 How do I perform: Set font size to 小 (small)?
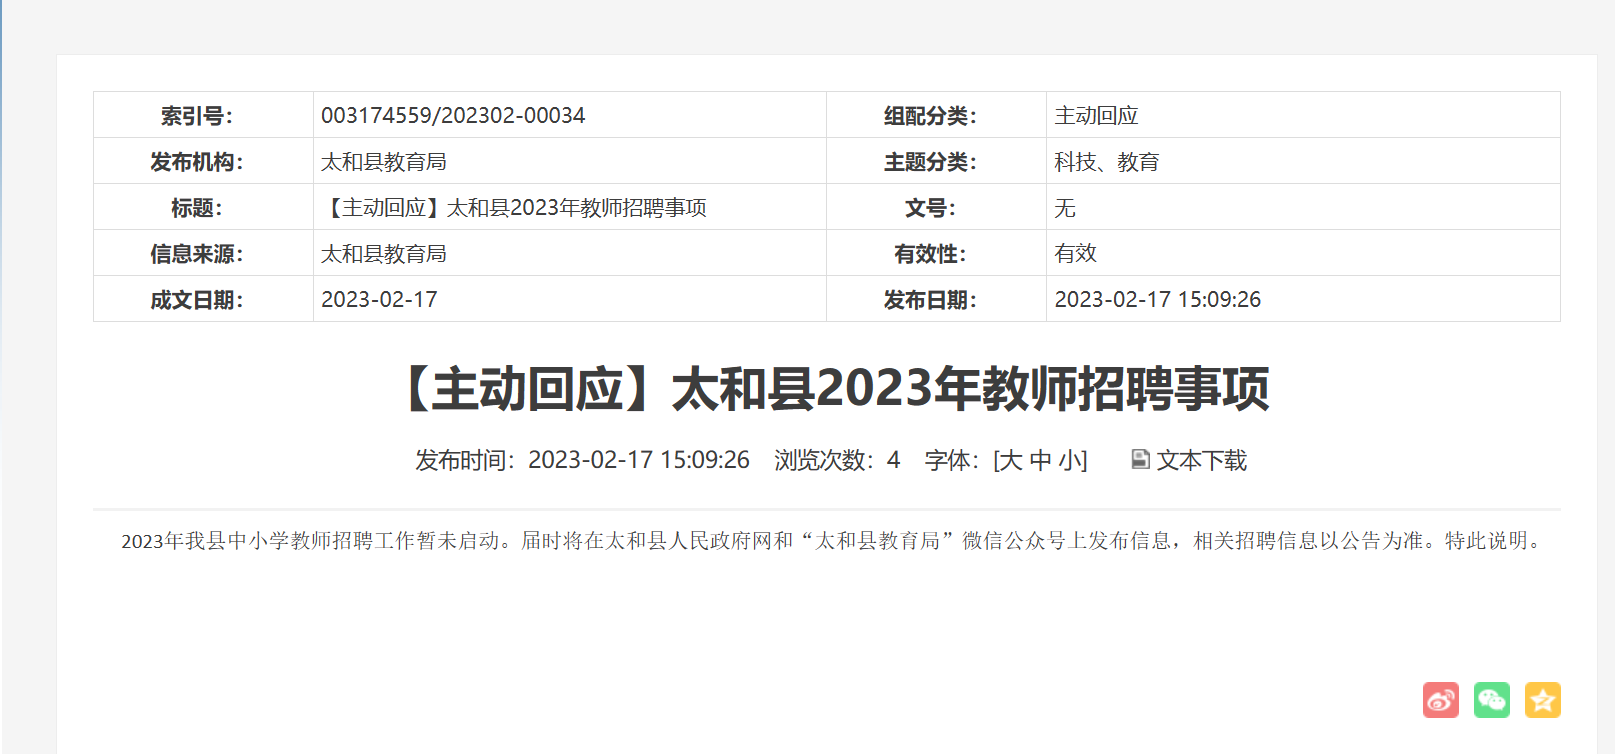click(x=1070, y=460)
